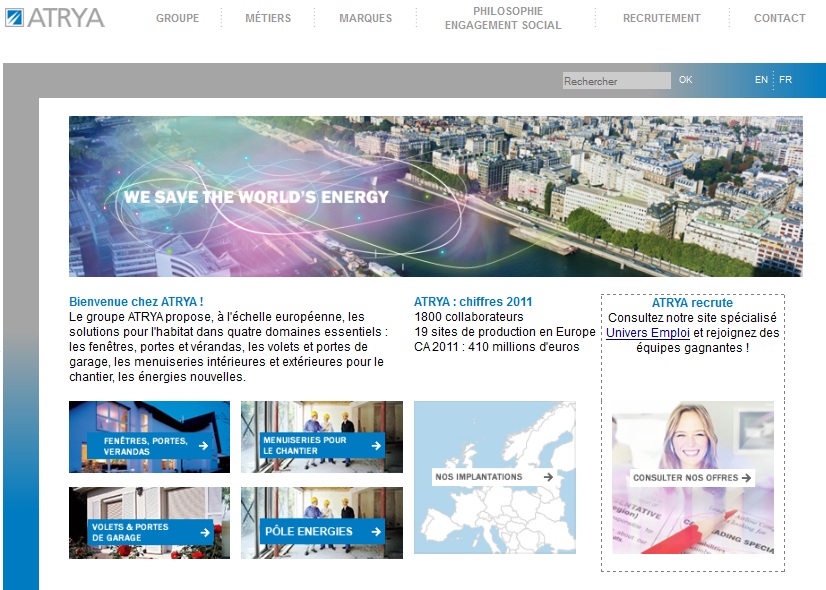Open Fenêtres, Portes, Vérandas tile
This screenshot has width=826, height=590.
(149, 437)
